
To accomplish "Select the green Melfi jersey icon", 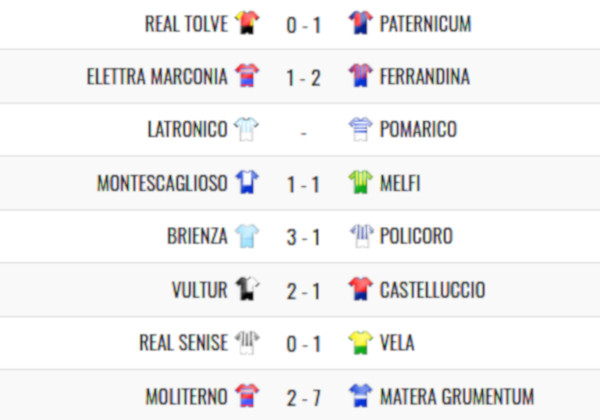I will coord(360,182).
